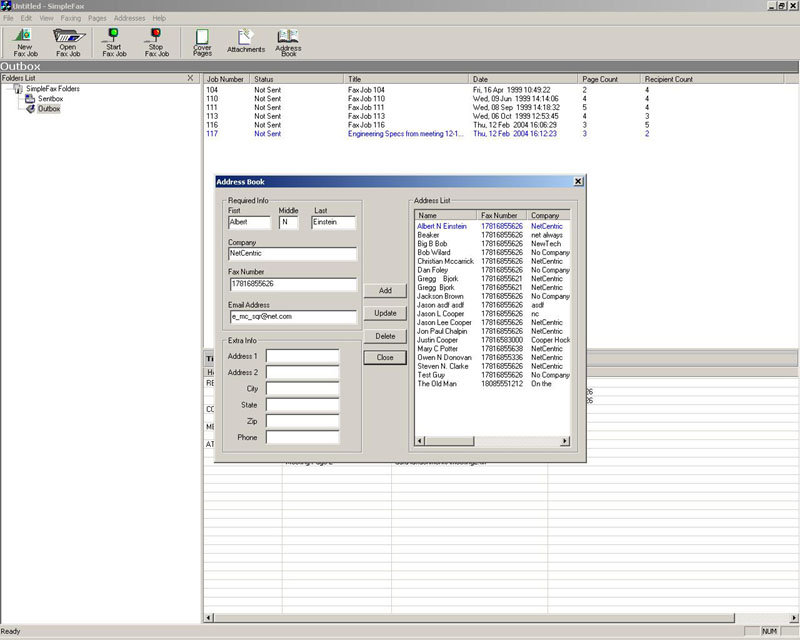Click the Update button in Address Book
The image size is (800, 640).
pos(385,313)
